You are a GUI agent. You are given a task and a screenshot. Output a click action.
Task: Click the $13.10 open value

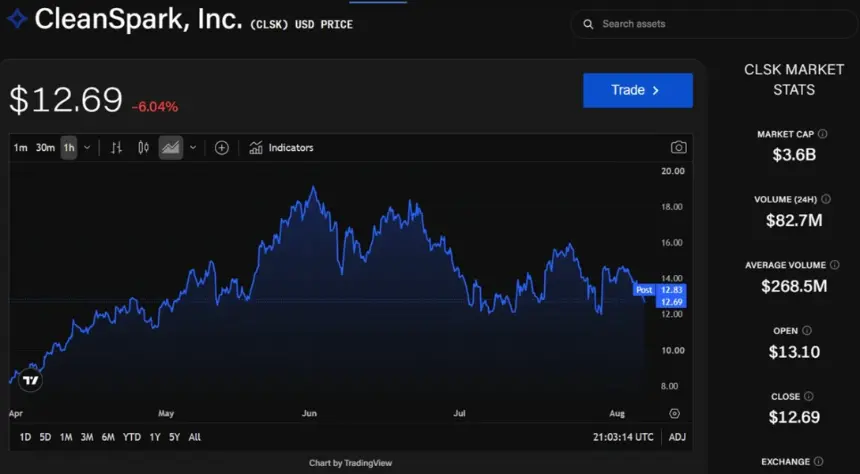[x=794, y=352]
